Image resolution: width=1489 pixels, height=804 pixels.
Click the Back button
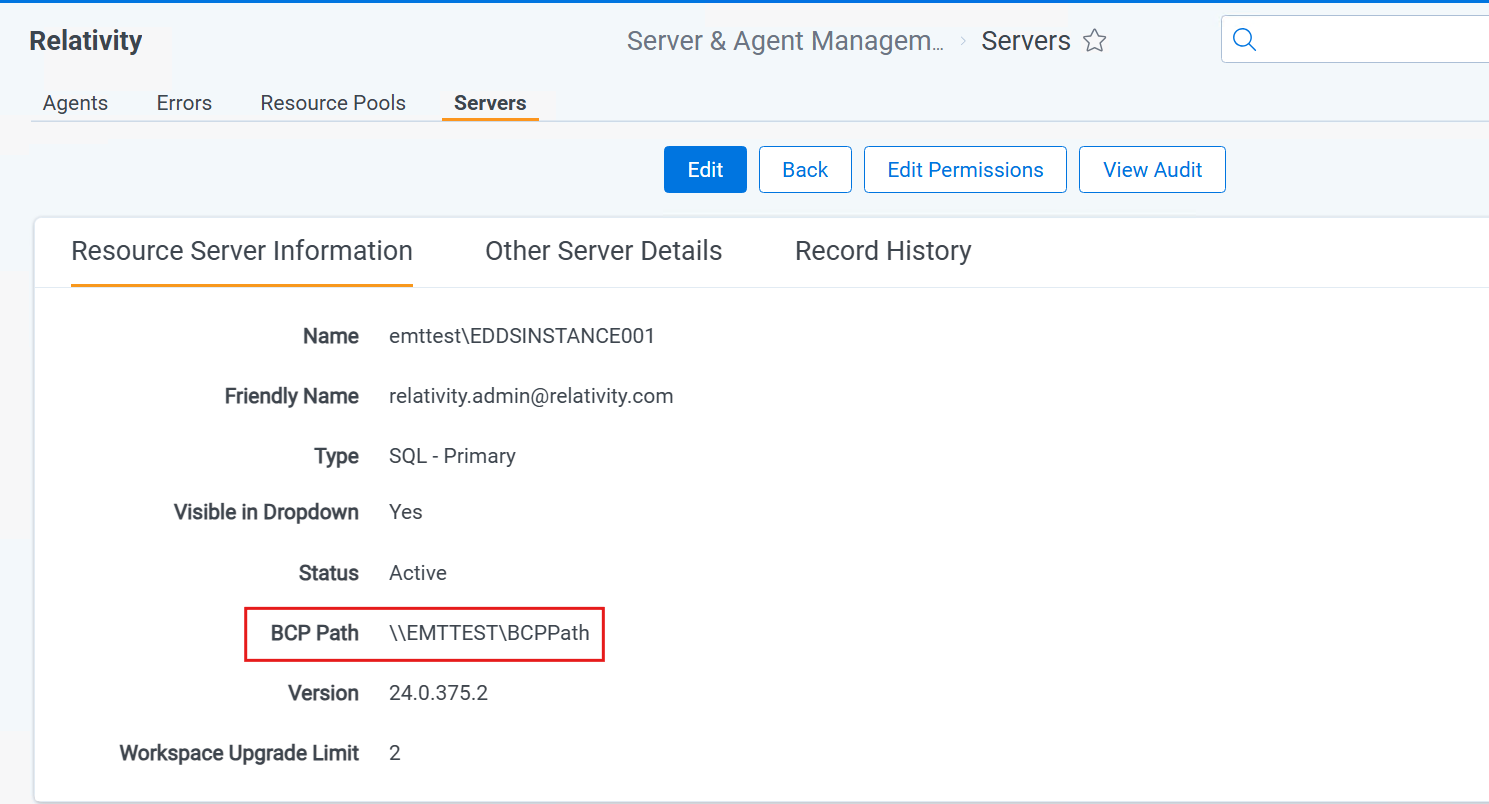point(805,170)
